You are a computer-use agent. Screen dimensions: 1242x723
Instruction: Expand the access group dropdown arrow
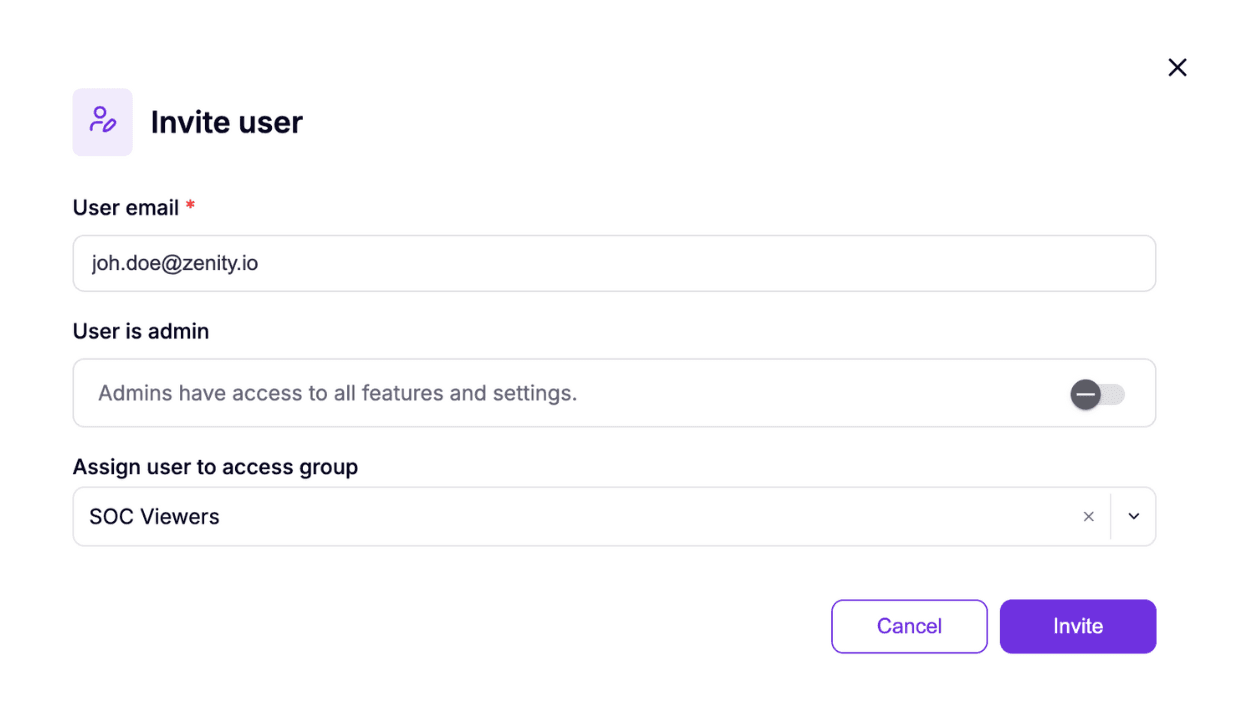click(1134, 517)
